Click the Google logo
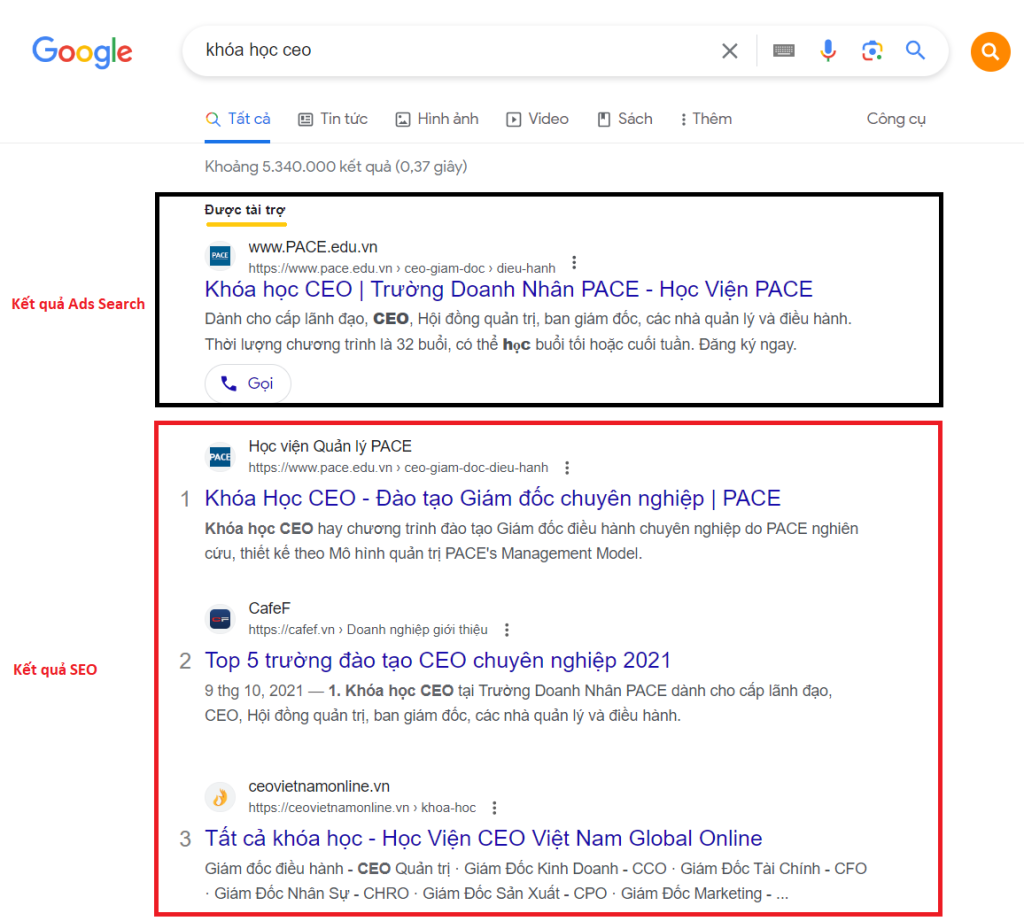 coord(82,52)
